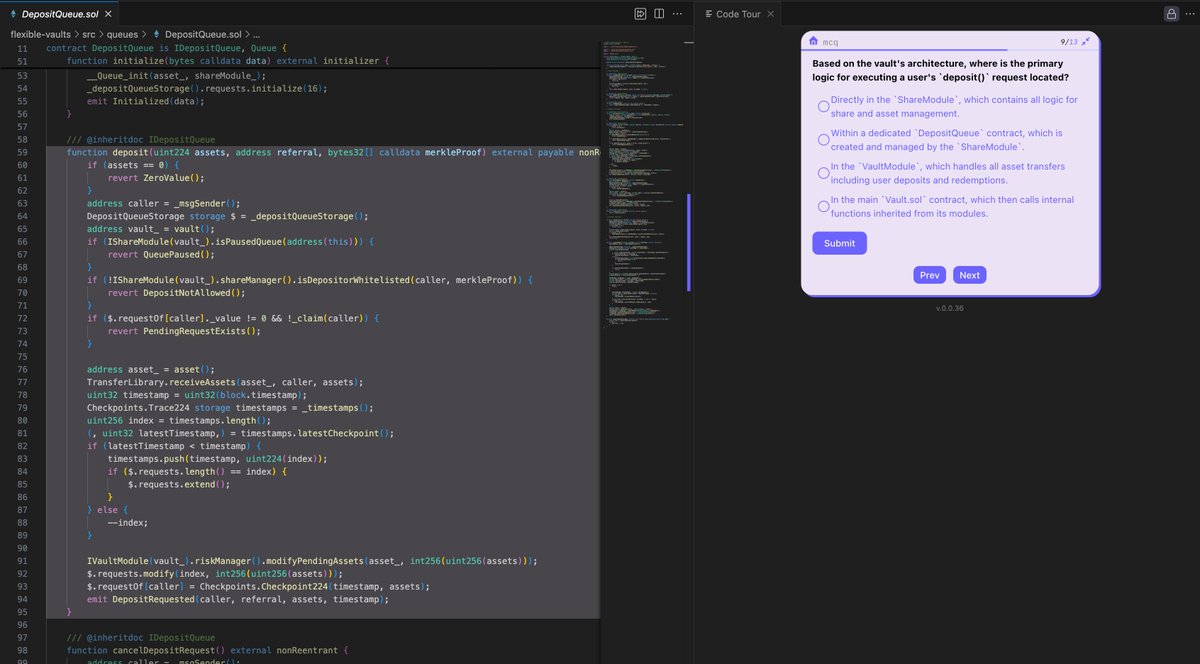Viewport: 1200px width, 664px height.
Task: Click line number 91 in the gutter
Action: tap(22, 561)
